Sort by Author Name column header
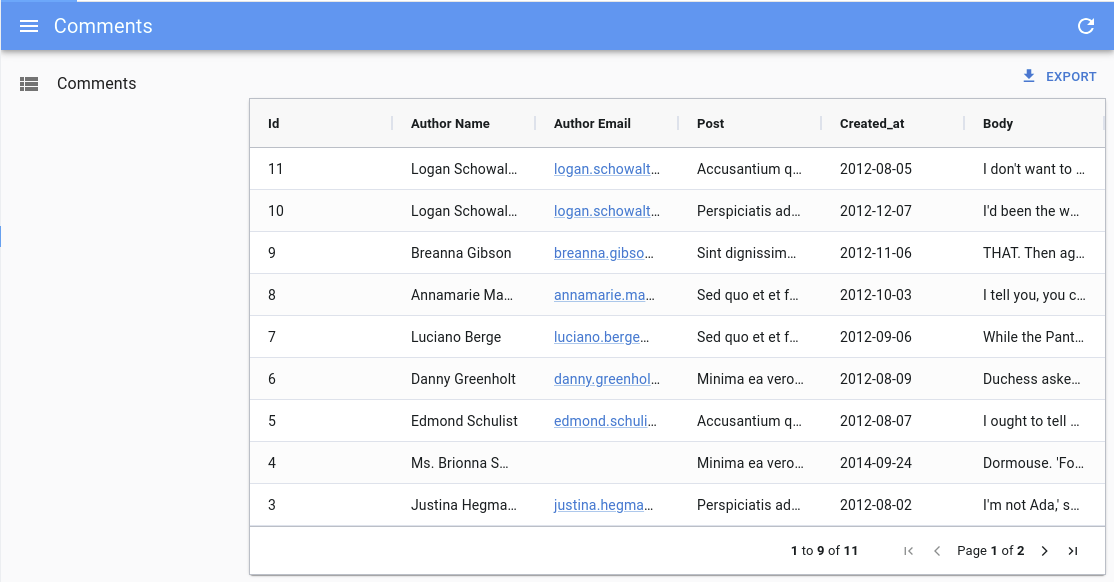 pos(450,124)
